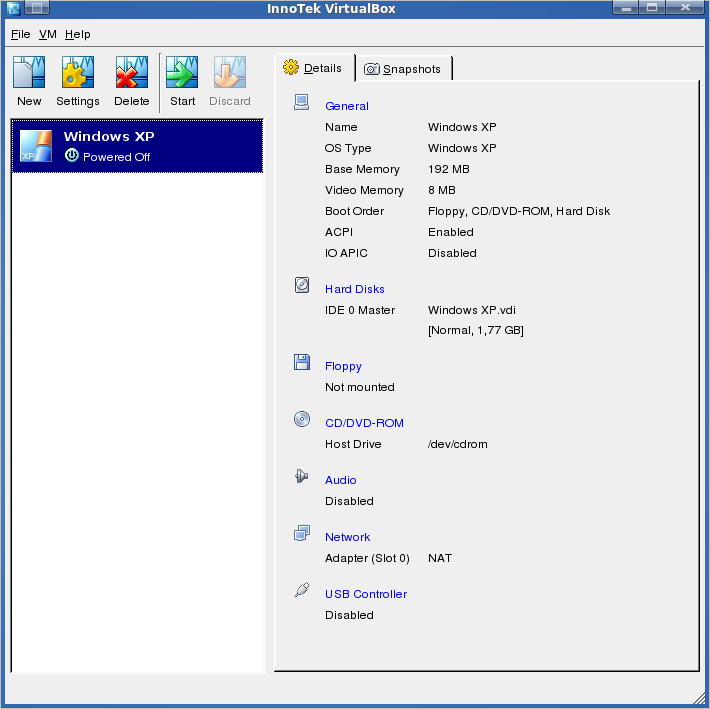Select the Windows XP machine in list

(x=137, y=146)
